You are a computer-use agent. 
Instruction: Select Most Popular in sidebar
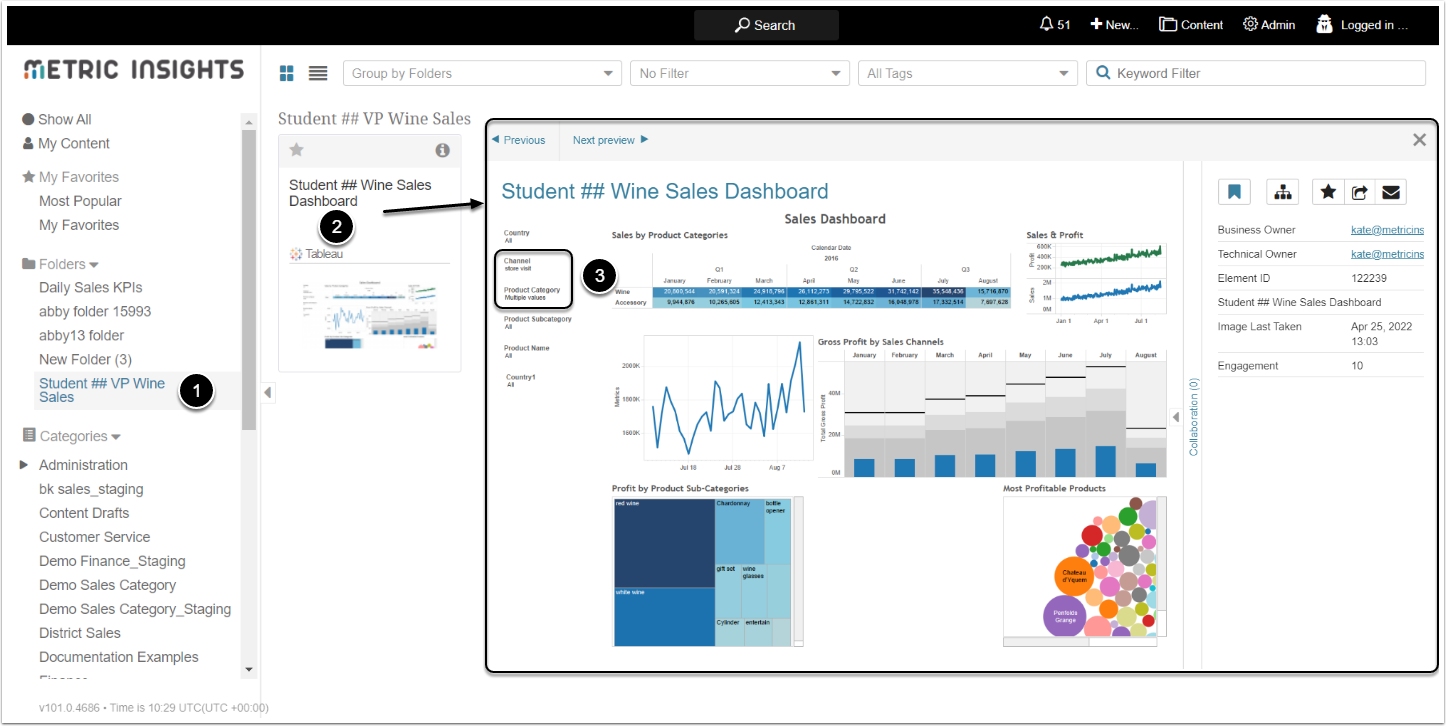pos(80,201)
